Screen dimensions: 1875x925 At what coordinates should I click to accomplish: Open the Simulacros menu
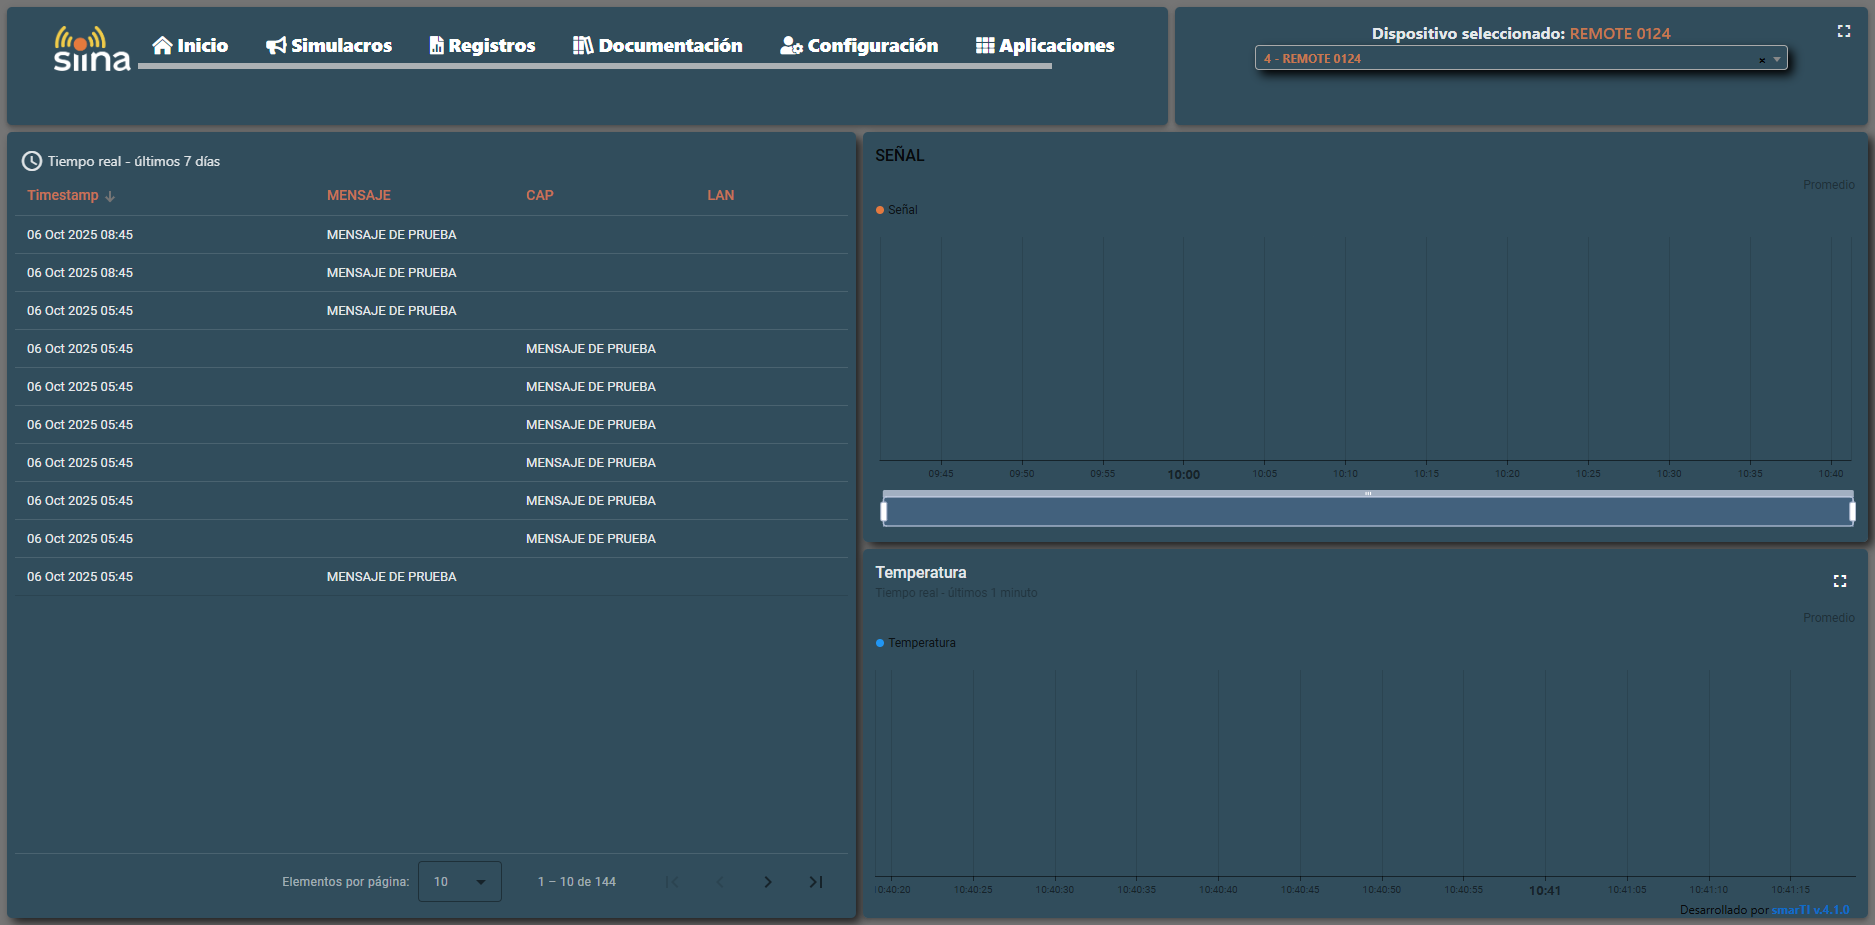click(x=329, y=46)
